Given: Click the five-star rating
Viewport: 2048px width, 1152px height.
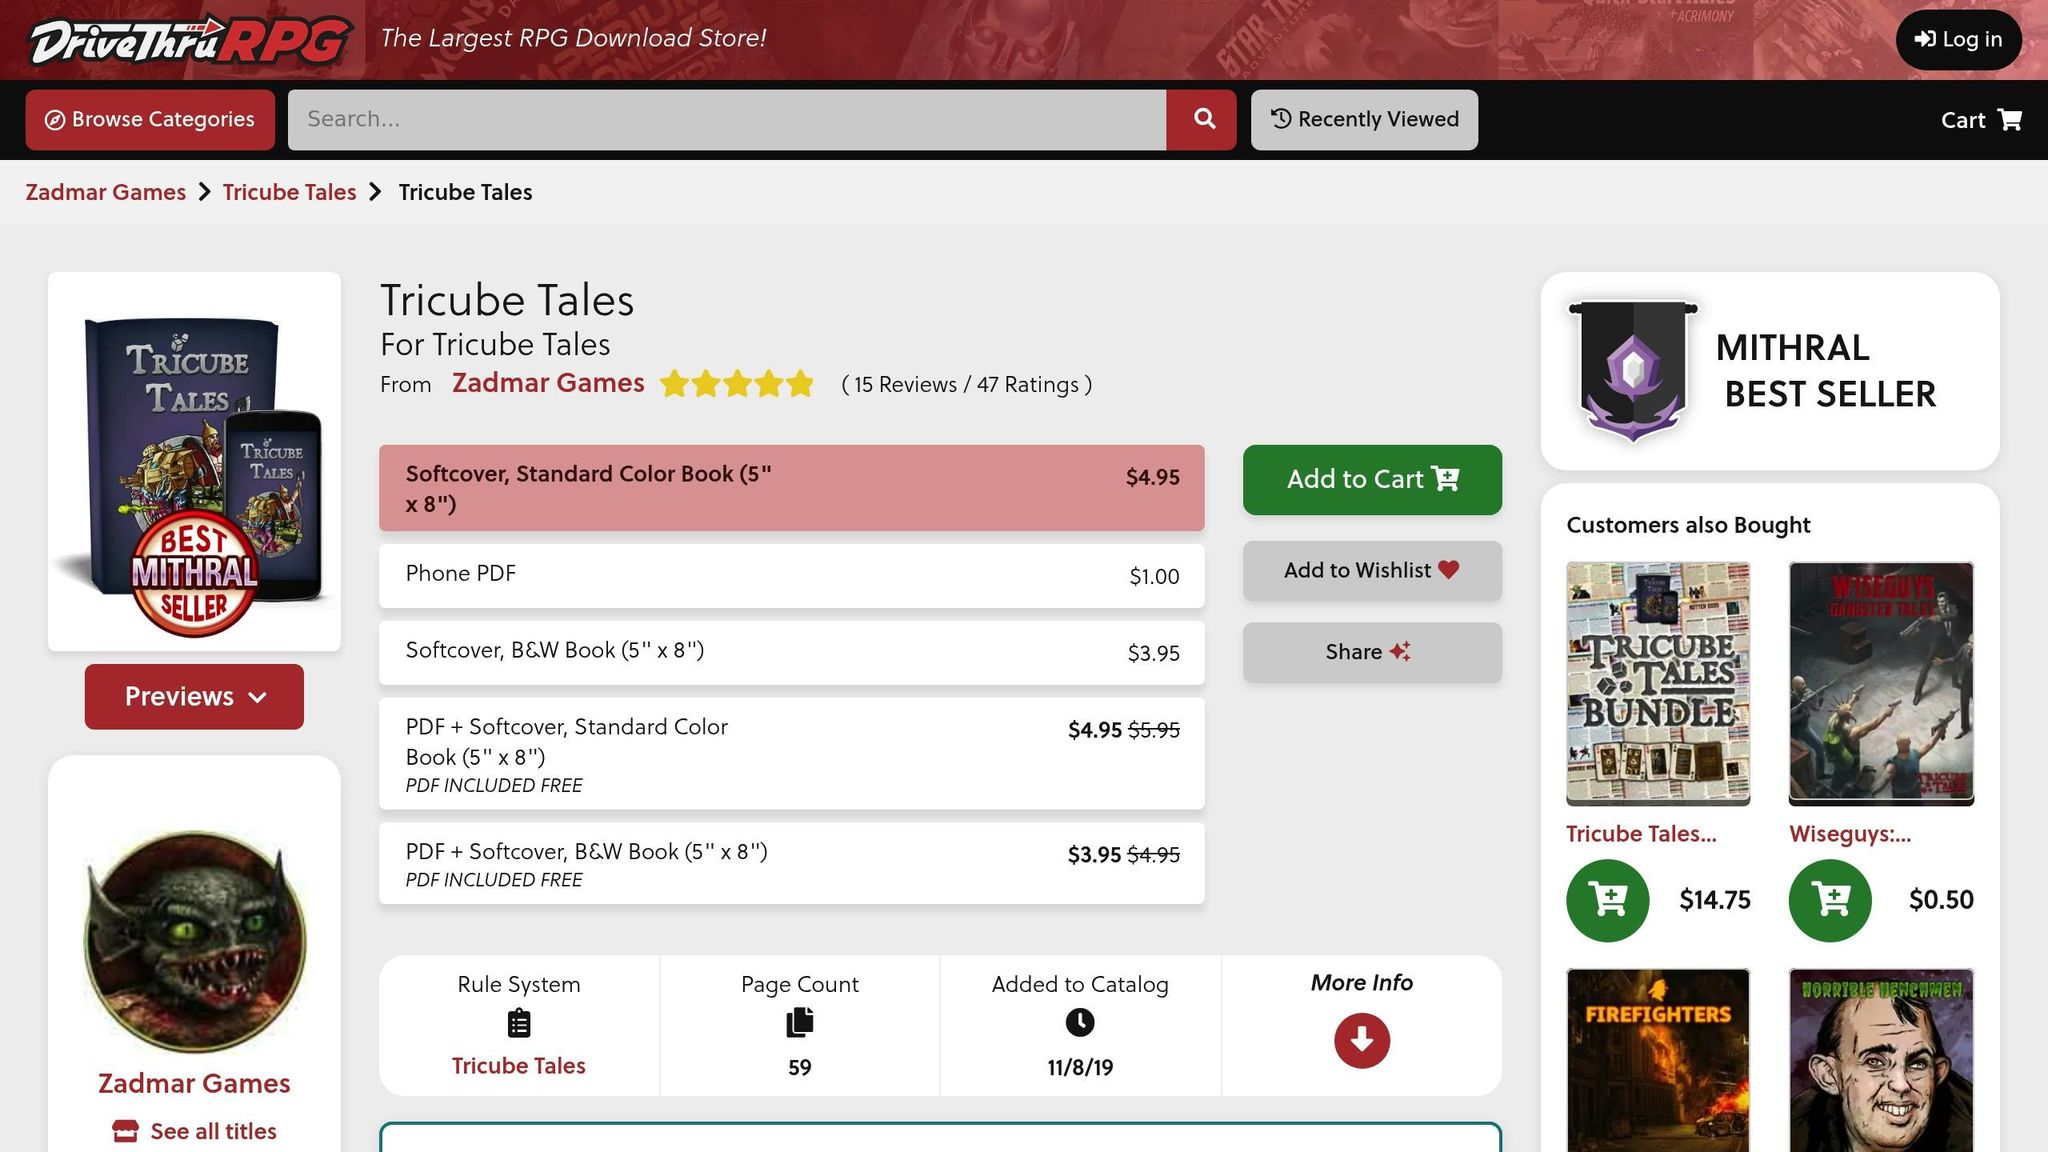Looking at the screenshot, I should point(737,384).
